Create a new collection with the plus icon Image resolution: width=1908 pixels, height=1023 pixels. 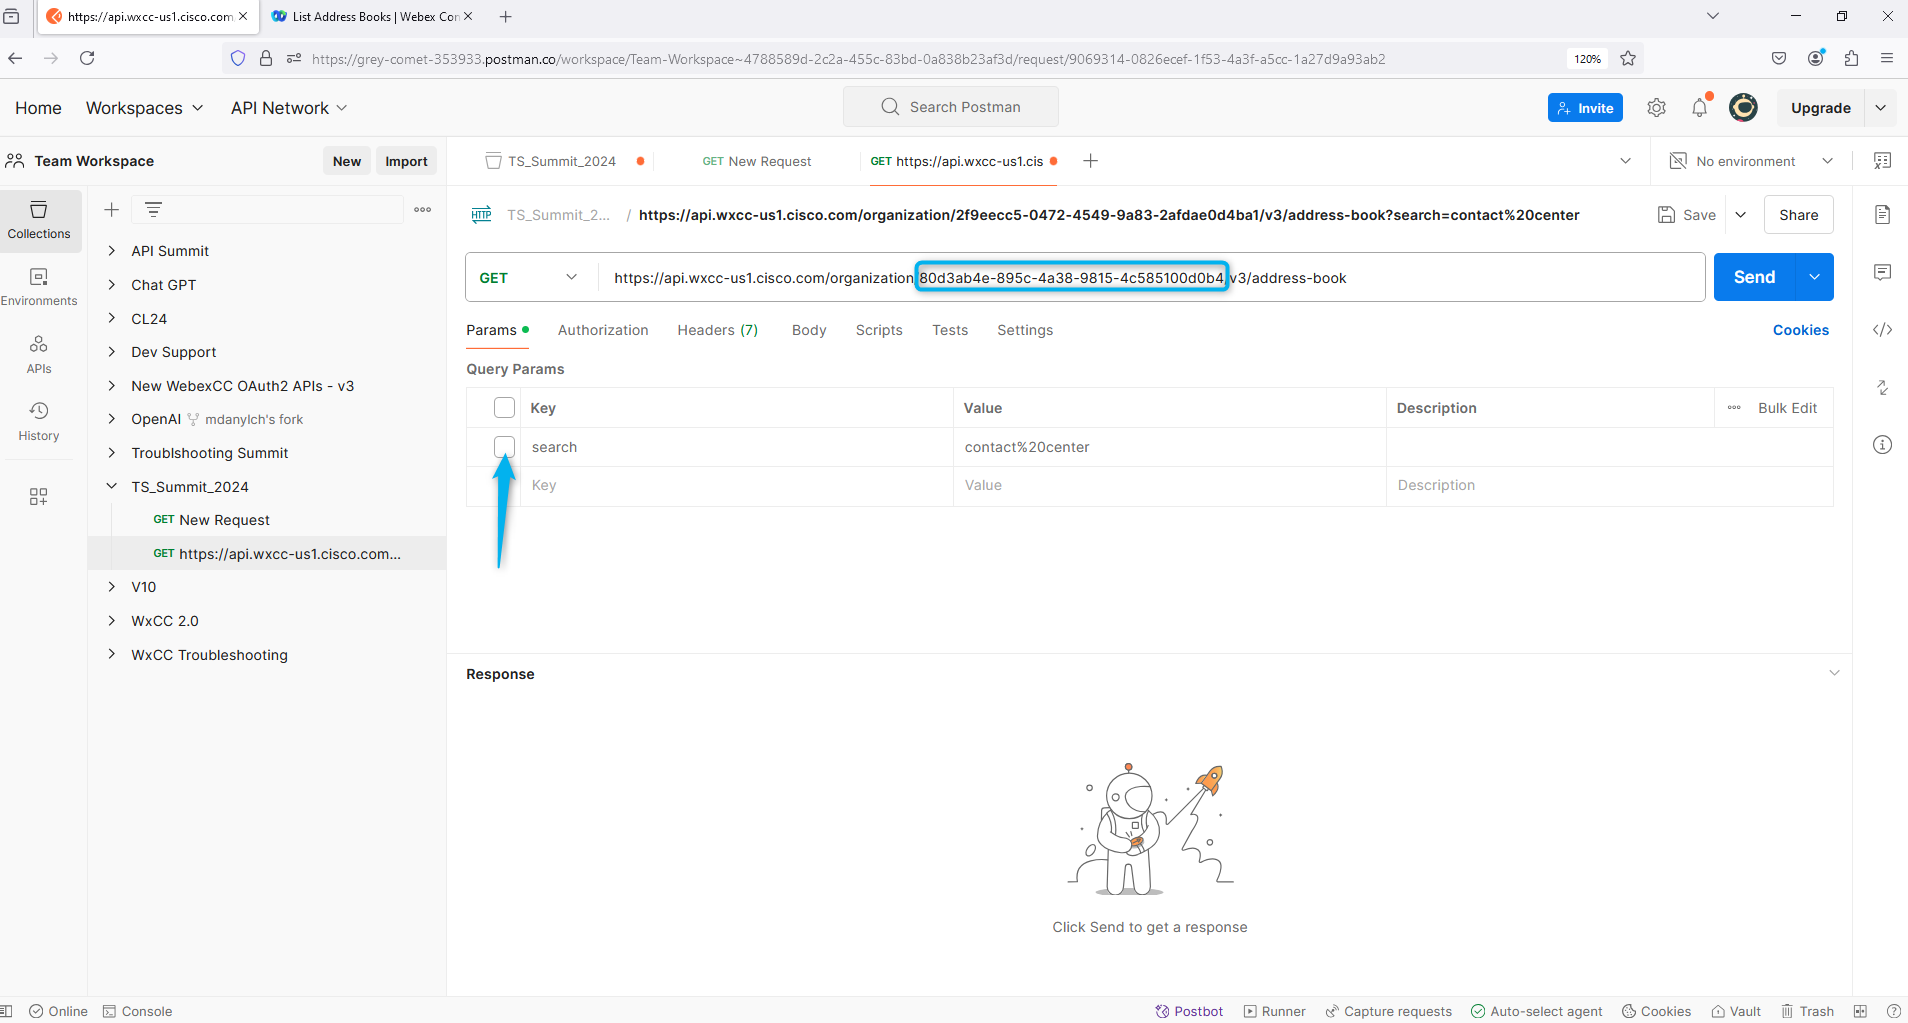(x=112, y=209)
